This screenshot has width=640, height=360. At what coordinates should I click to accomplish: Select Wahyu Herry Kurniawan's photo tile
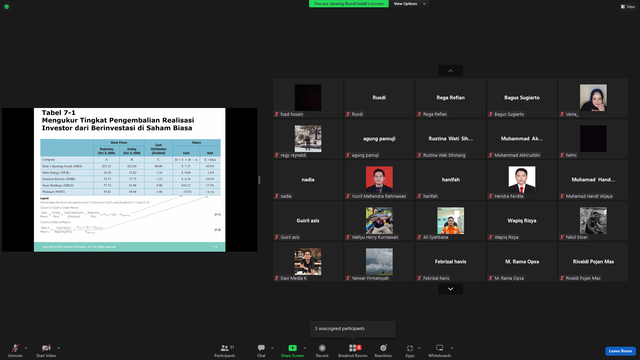(379, 221)
